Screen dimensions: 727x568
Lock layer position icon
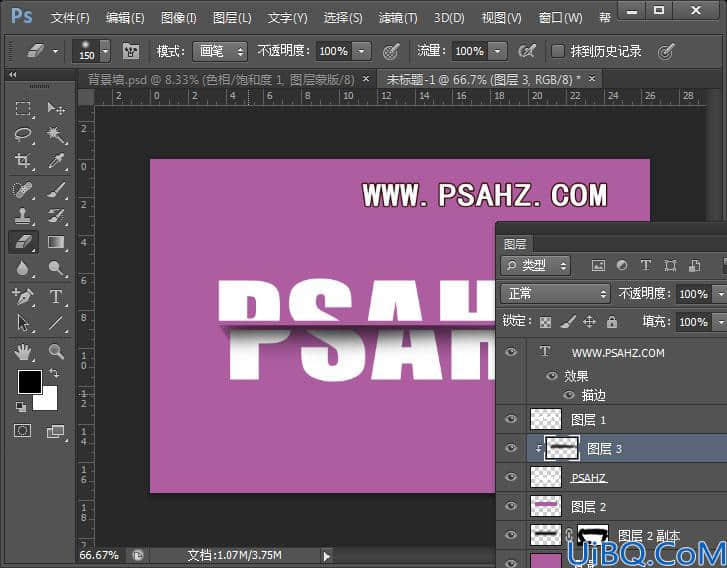coord(589,321)
